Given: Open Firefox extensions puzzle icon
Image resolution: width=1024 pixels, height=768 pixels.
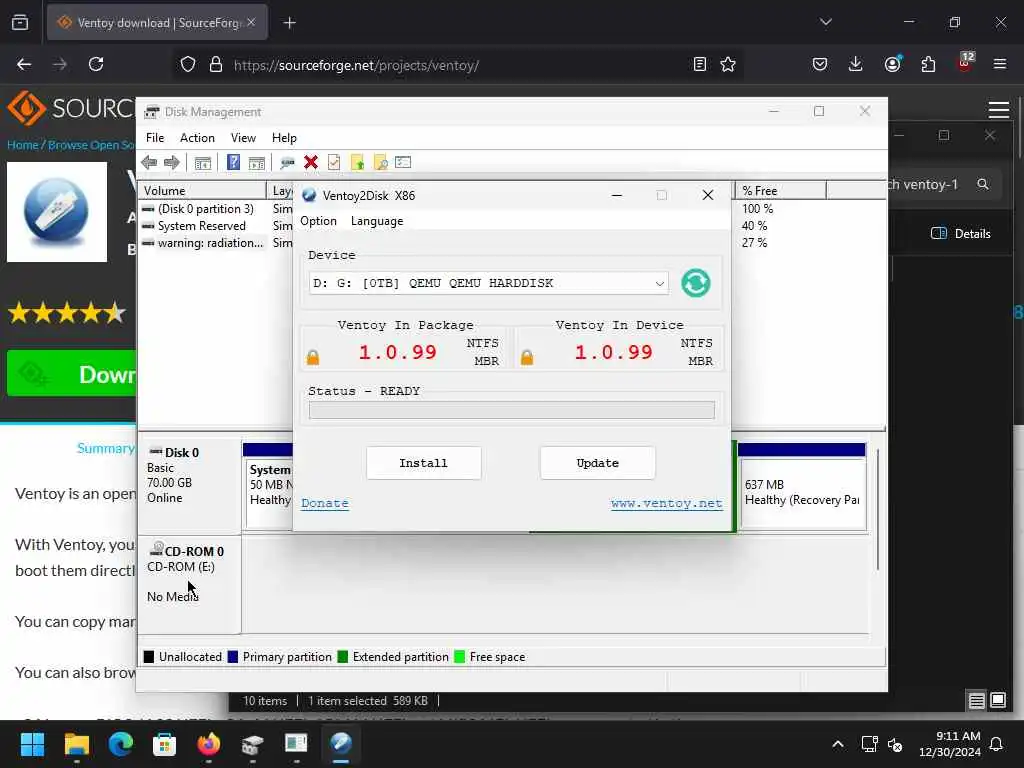Looking at the screenshot, I should 927,64.
